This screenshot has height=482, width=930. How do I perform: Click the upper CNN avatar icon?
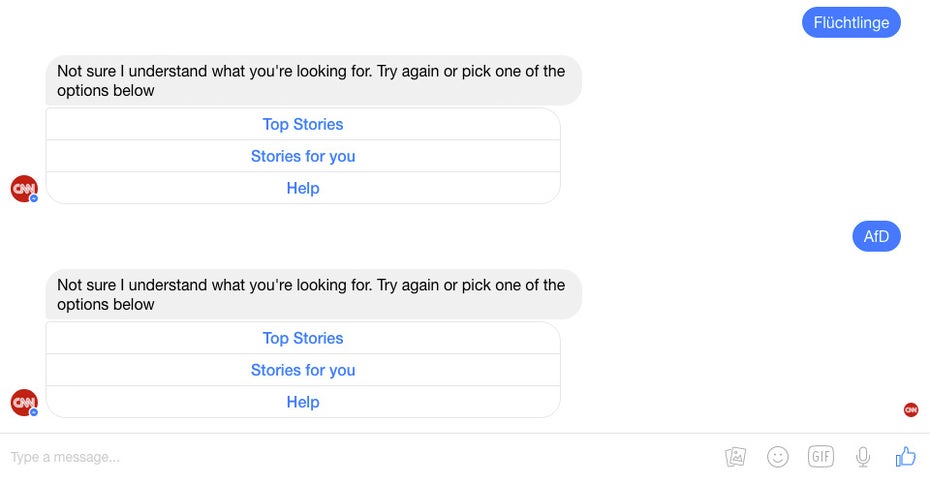24,189
